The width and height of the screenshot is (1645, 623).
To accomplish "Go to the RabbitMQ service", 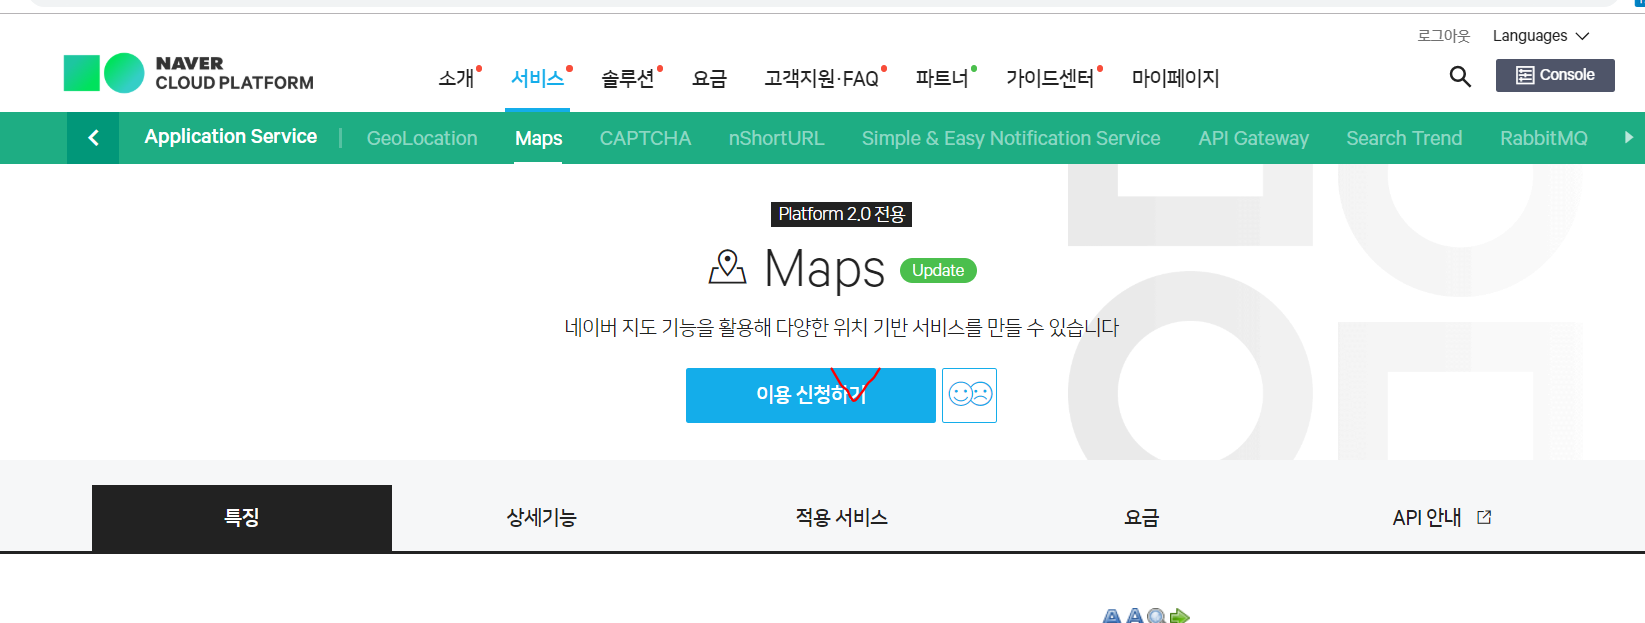I will coord(1543,138).
